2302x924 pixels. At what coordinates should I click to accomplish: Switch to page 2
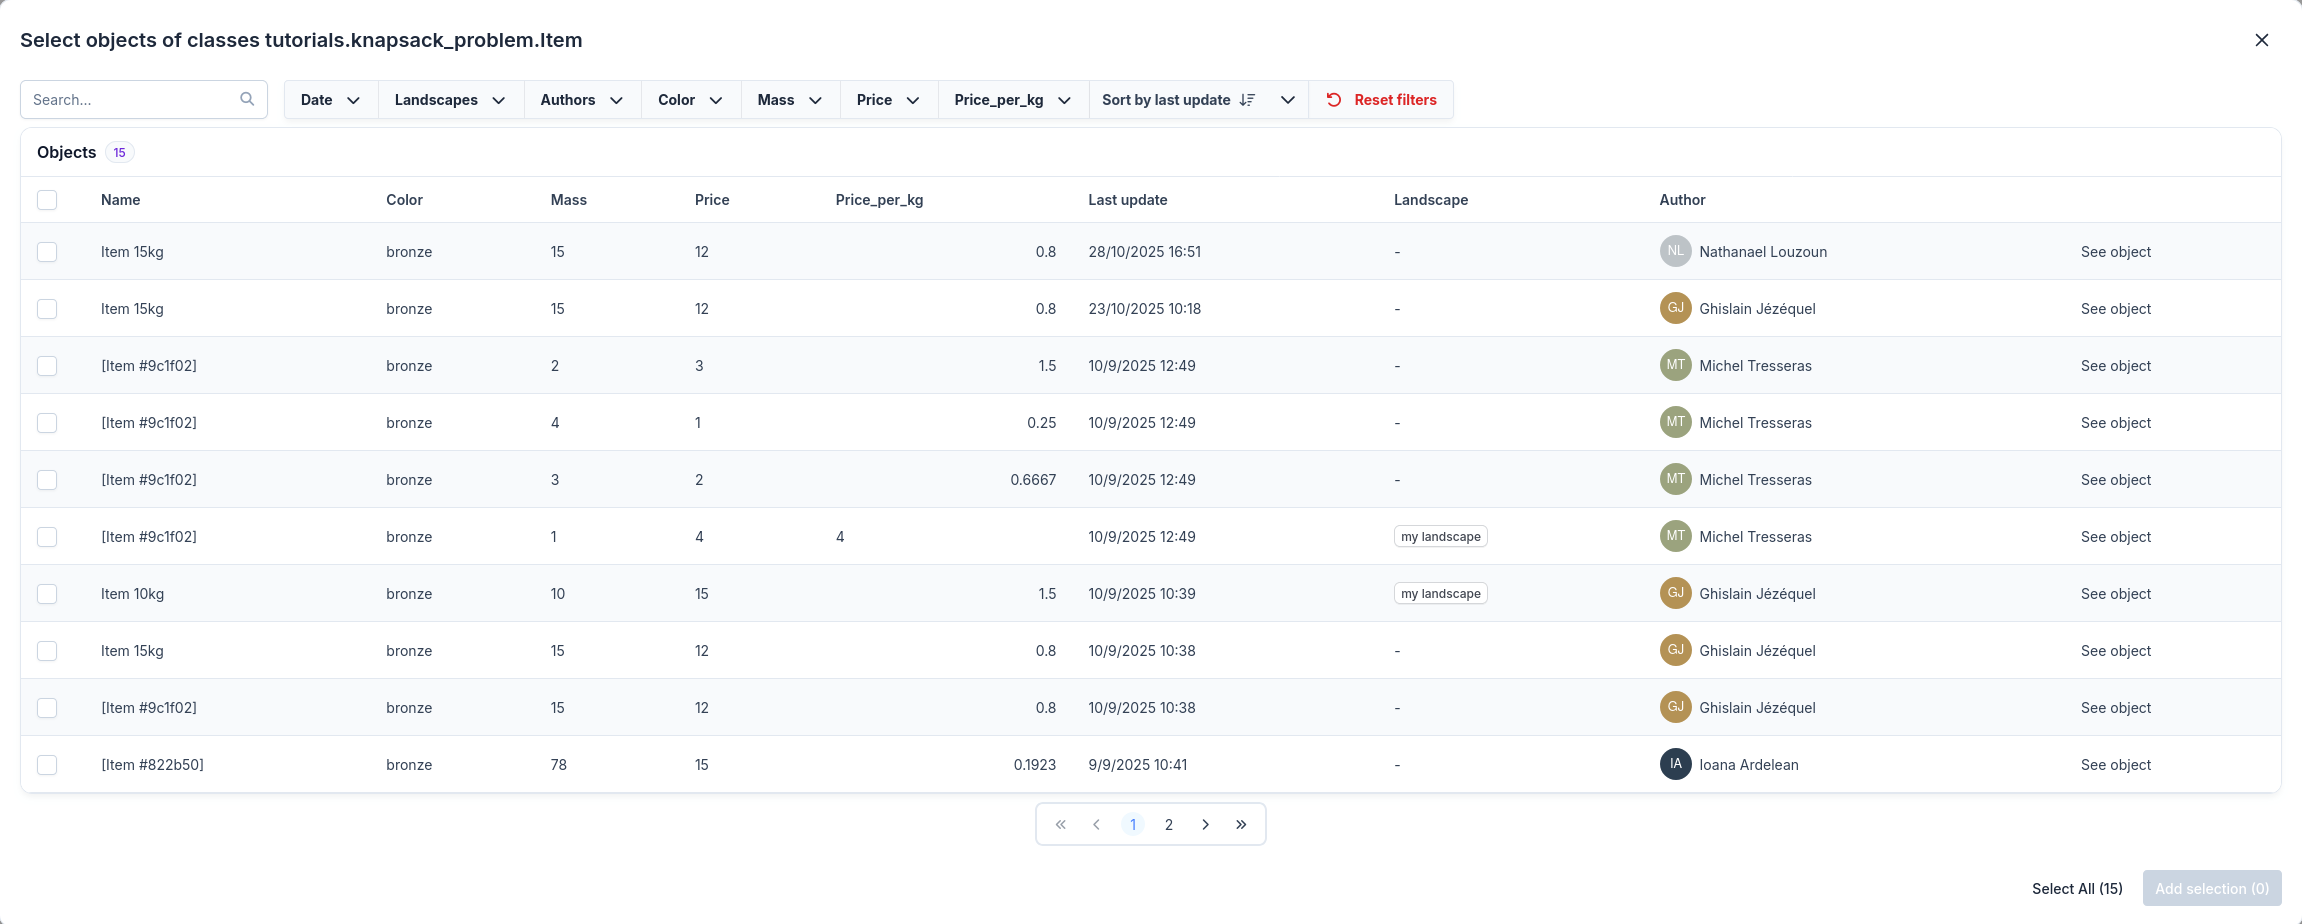(x=1168, y=825)
